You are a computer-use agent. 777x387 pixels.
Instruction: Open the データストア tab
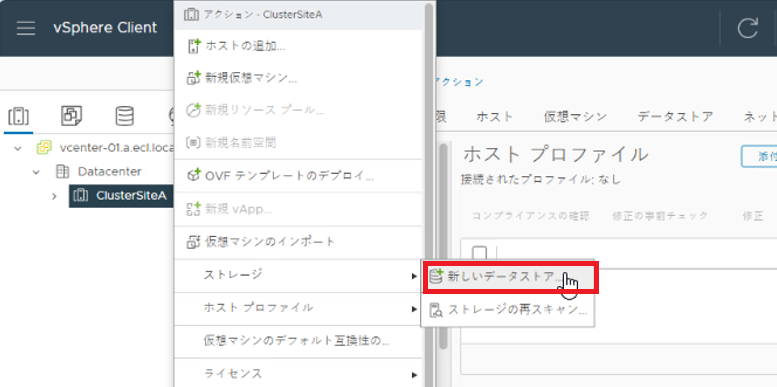coord(675,117)
